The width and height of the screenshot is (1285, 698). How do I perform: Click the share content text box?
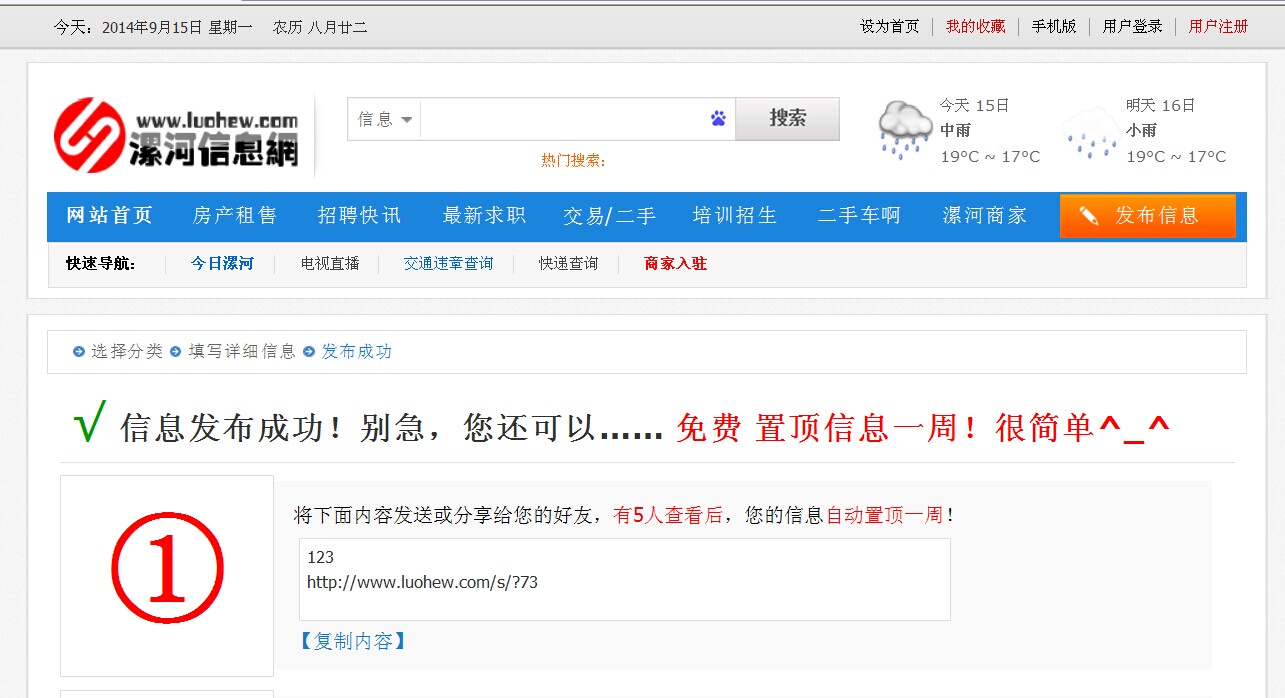624,579
